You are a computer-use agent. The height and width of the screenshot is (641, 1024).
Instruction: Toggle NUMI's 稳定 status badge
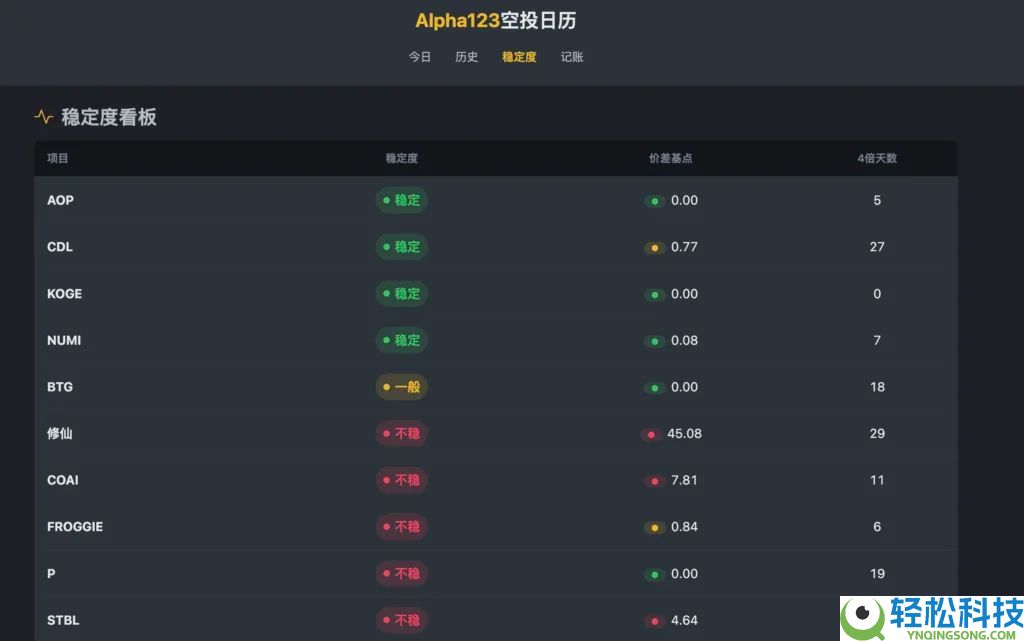[x=401, y=340]
